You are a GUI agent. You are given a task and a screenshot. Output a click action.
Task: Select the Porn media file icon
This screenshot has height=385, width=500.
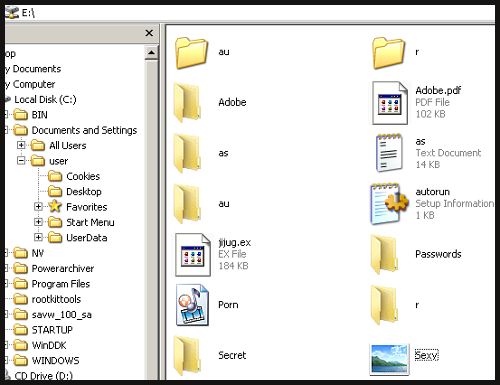tap(192, 305)
